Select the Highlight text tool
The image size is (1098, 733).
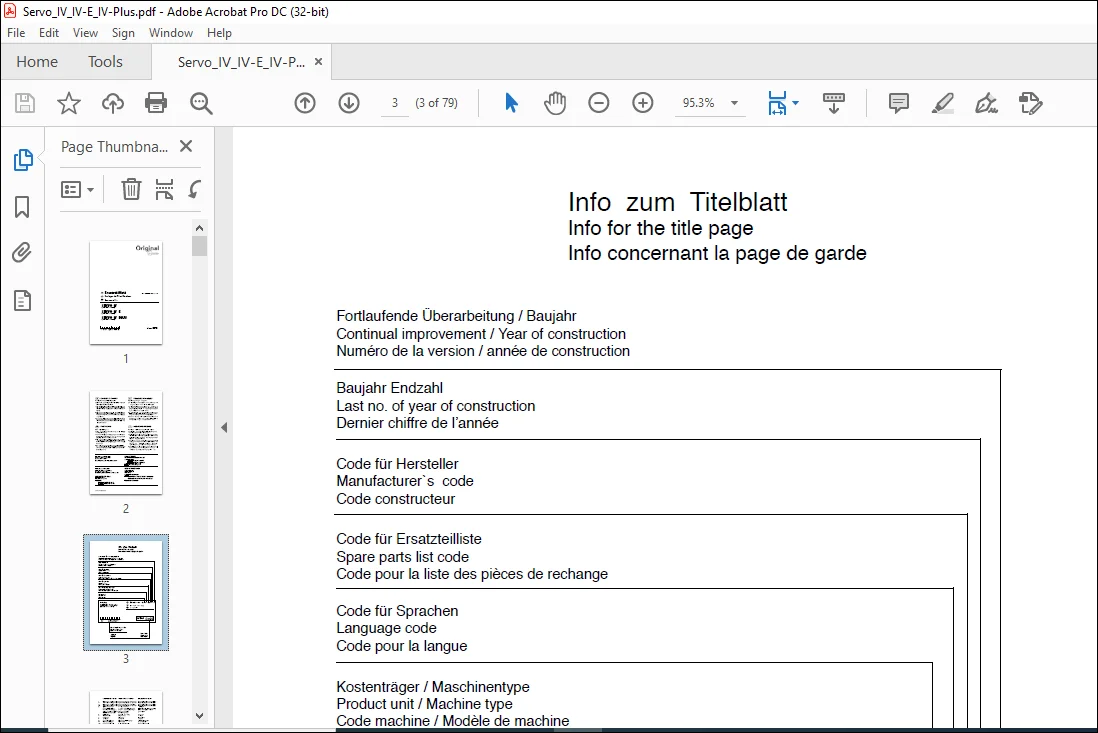(943, 103)
